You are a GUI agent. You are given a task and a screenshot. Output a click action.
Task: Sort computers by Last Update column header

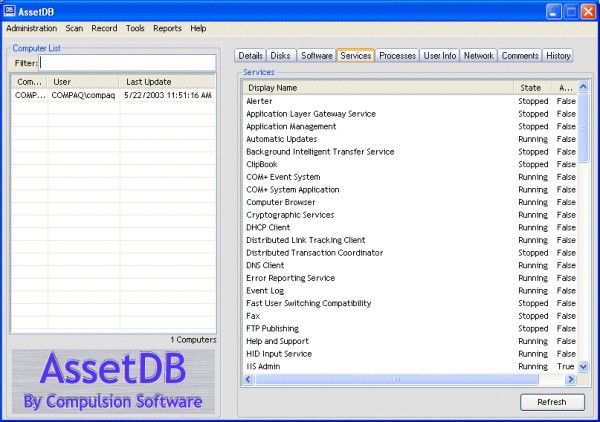168,82
